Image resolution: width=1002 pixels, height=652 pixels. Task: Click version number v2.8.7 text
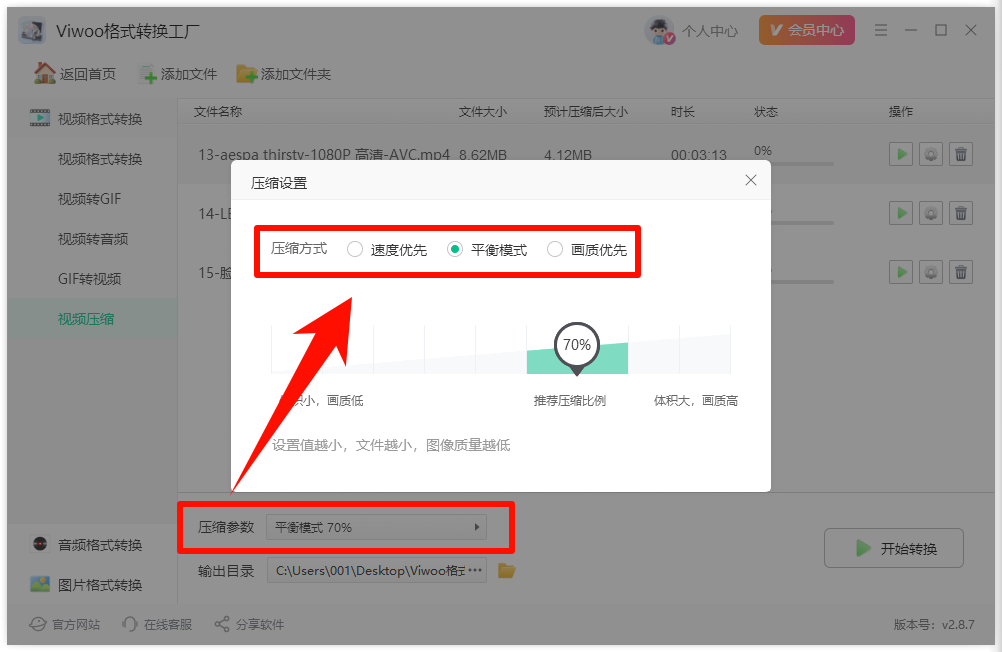point(934,625)
